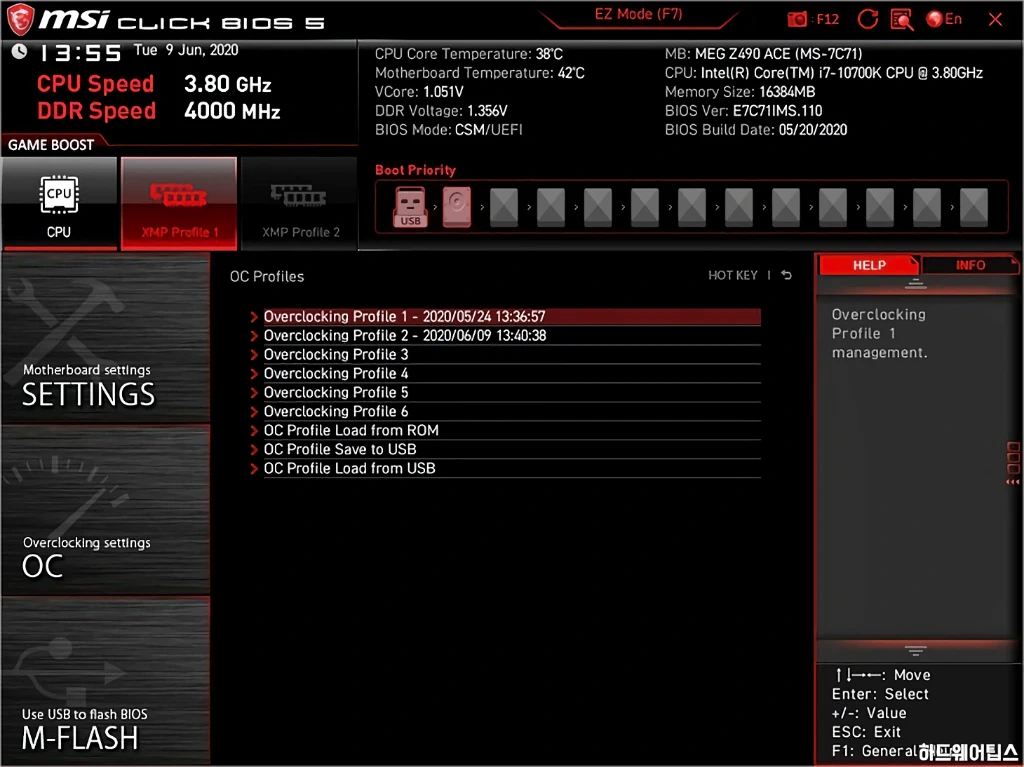Viewport: 1024px width, 767px height.
Task: Click the DDR Voltage 1.356V reading
Action: pyautogui.click(x=441, y=110)
